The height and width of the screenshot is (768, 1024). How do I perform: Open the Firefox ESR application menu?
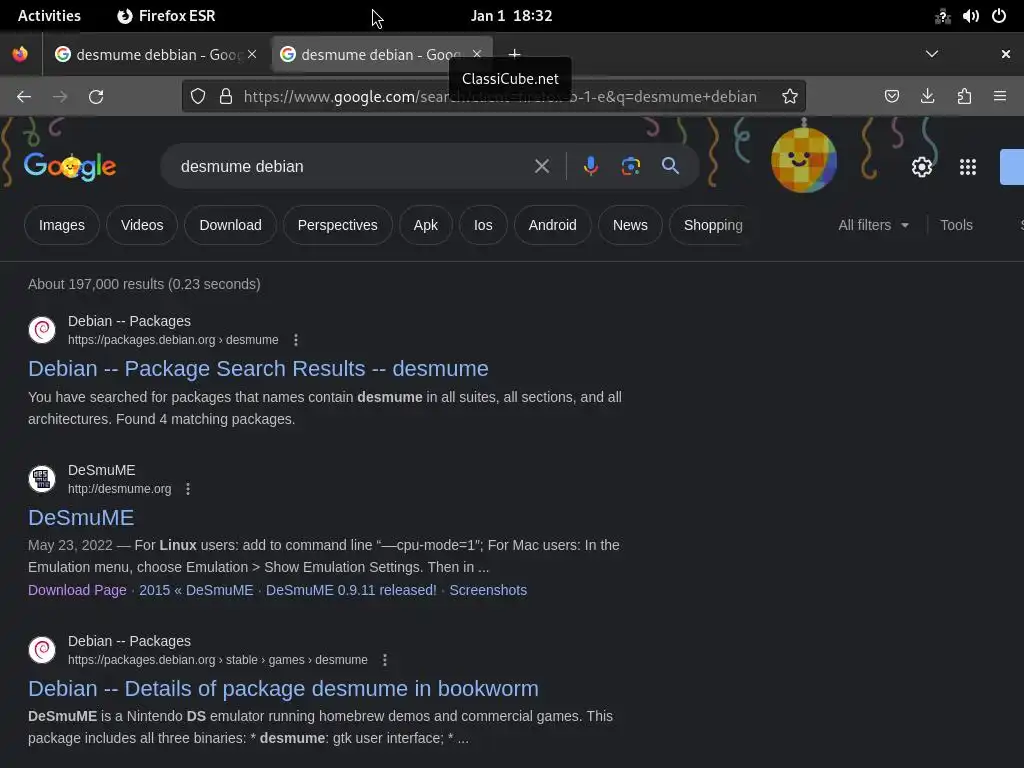166,16
